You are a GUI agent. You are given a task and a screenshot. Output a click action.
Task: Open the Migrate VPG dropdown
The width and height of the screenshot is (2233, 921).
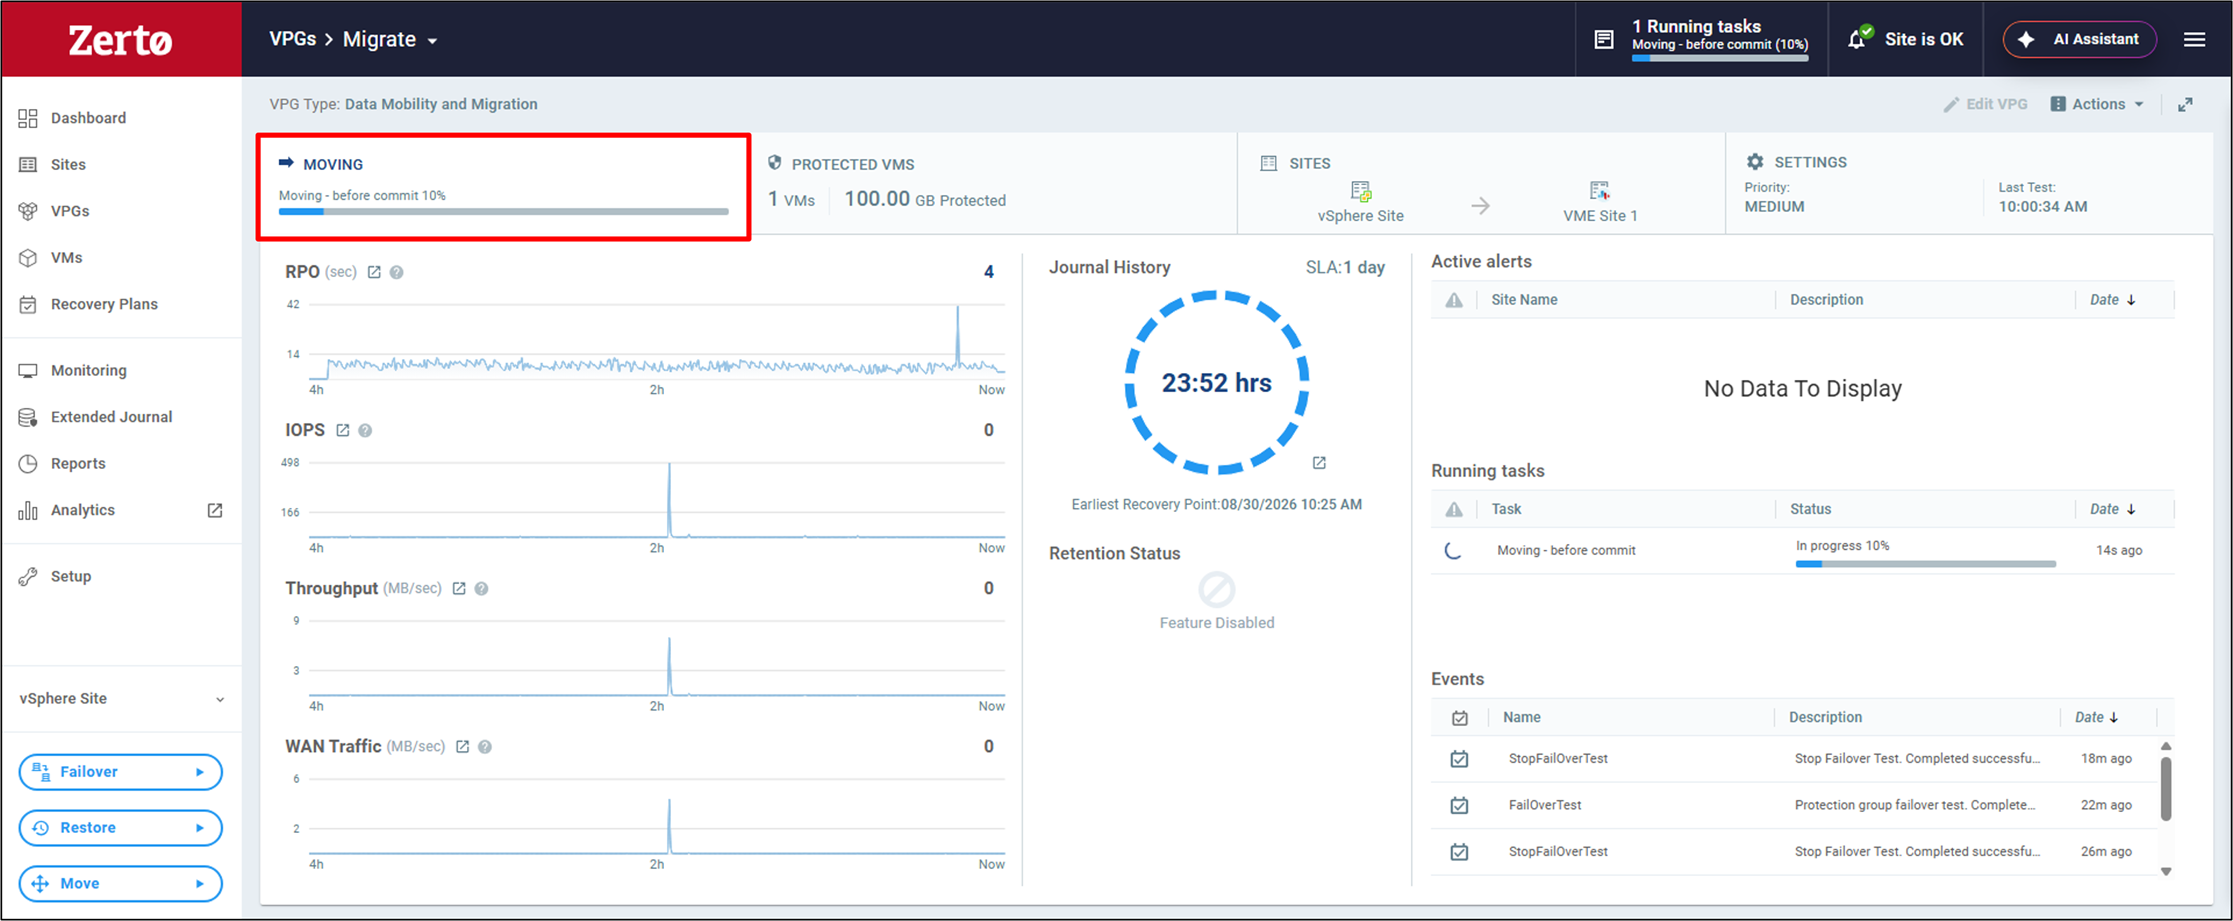tap(433, 41)
